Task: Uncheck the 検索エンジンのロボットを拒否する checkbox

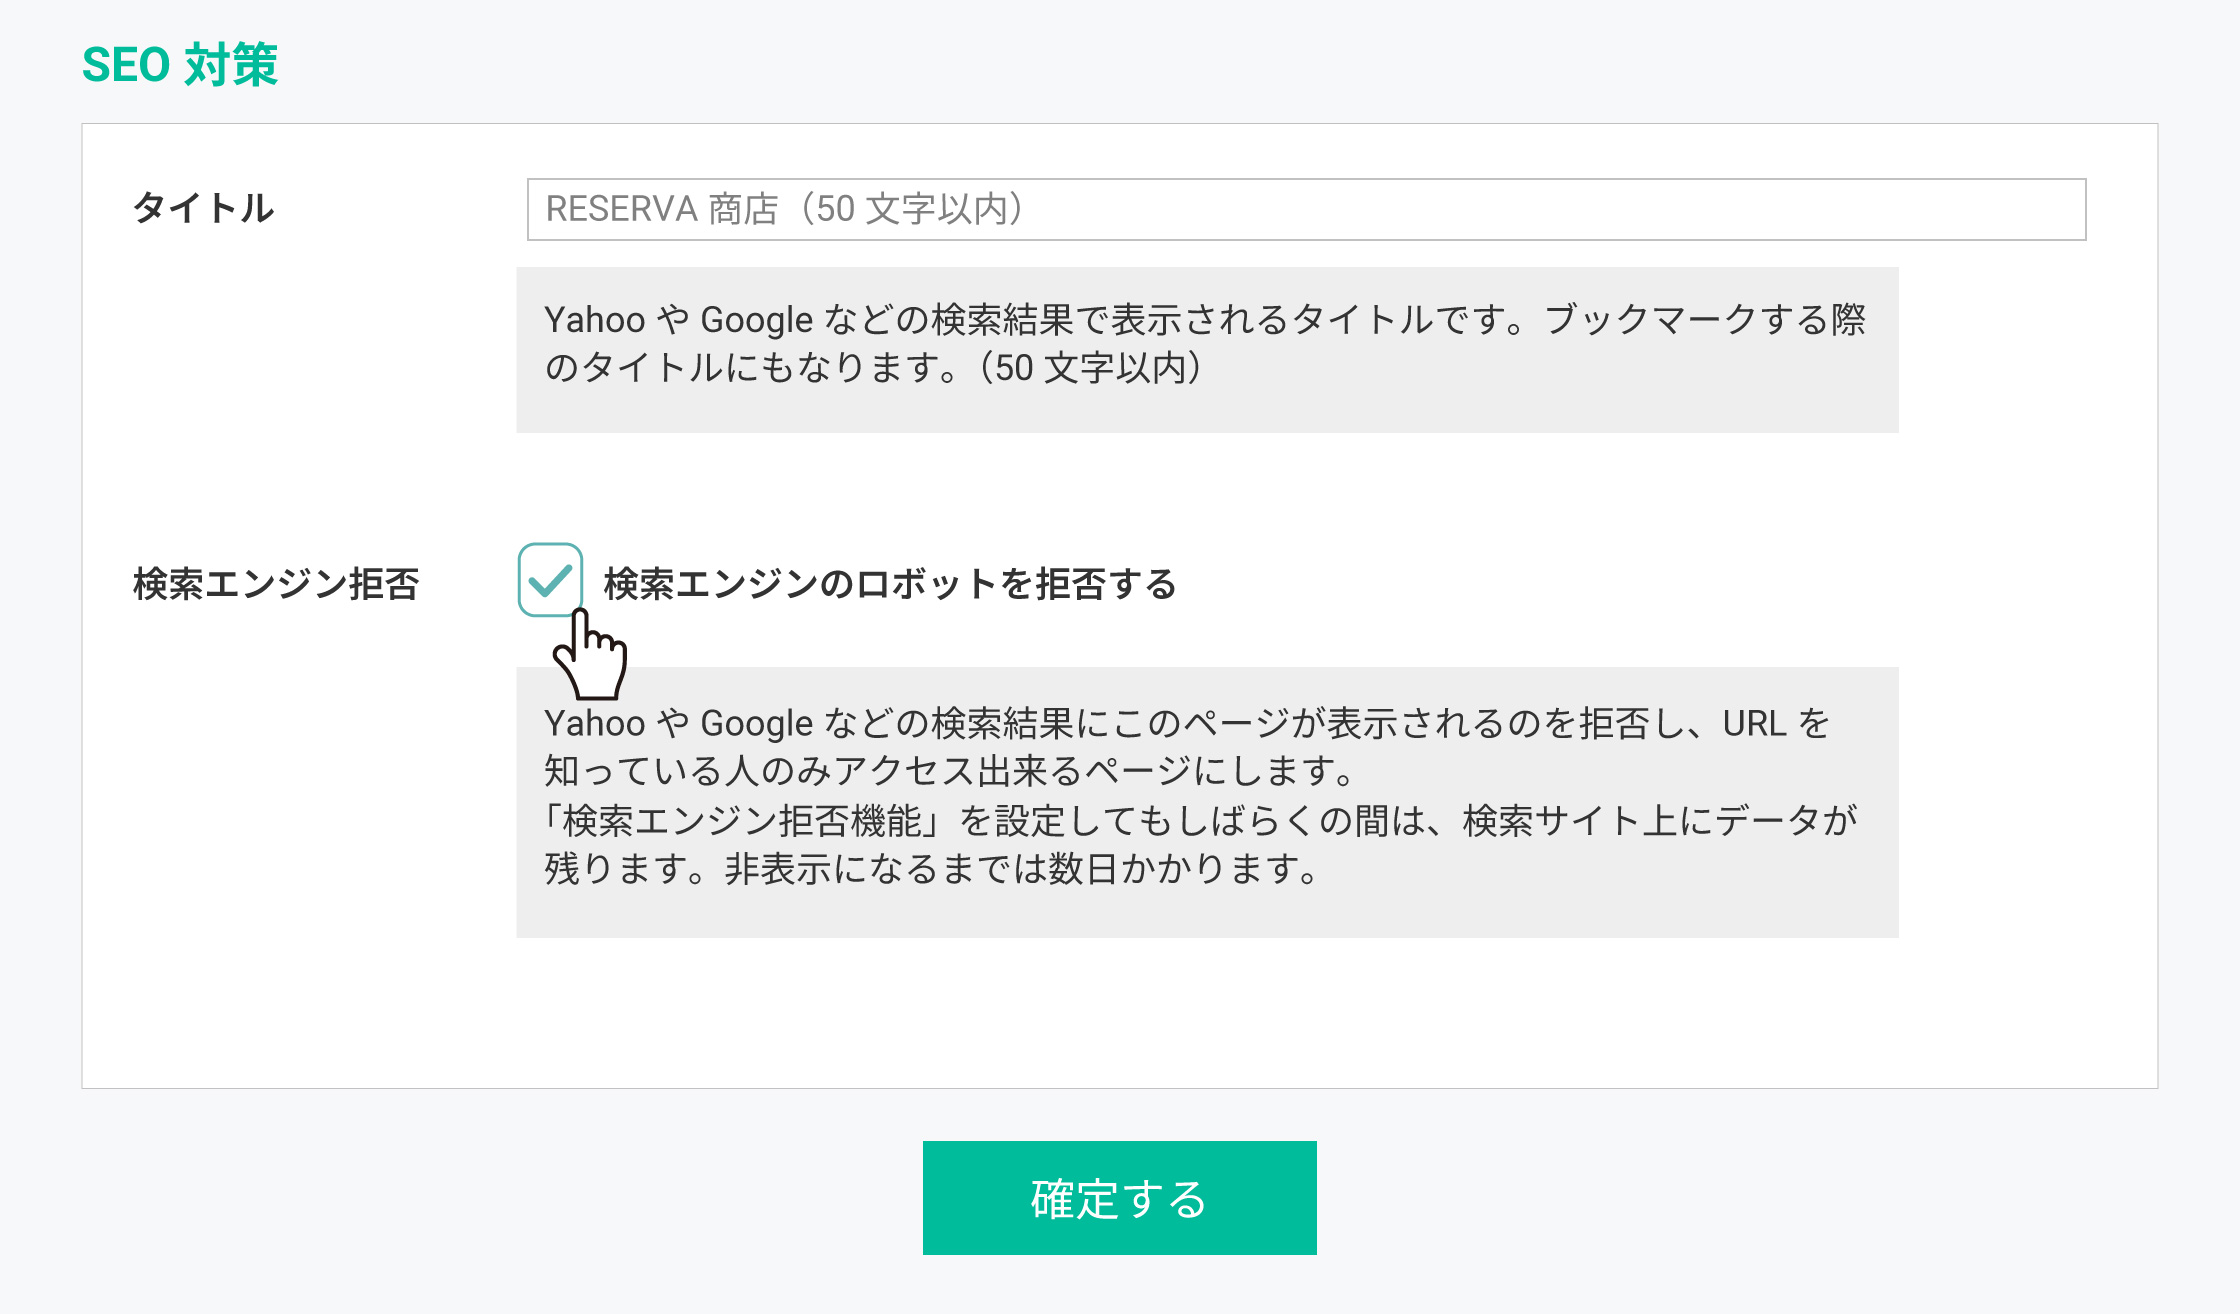Action: 549,579
